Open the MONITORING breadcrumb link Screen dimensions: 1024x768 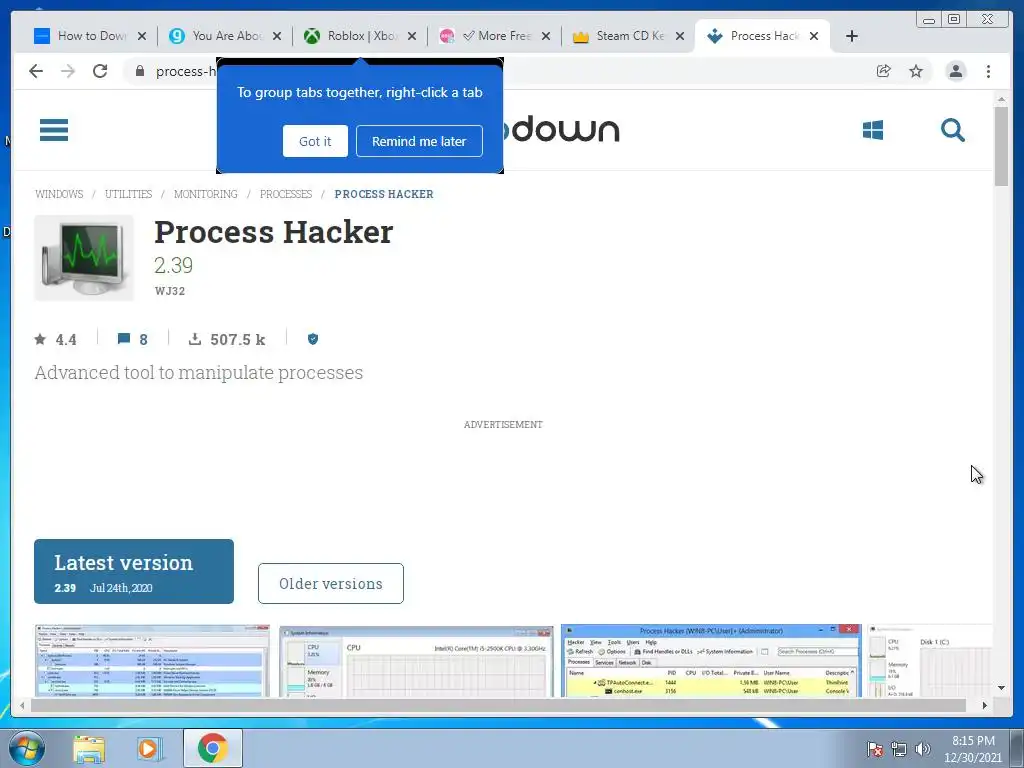pyautogui.click(x=206, y=194)
